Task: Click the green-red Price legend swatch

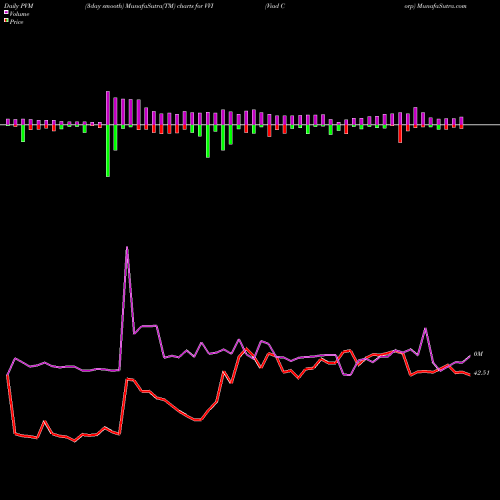Action: [x=6, y=21]
